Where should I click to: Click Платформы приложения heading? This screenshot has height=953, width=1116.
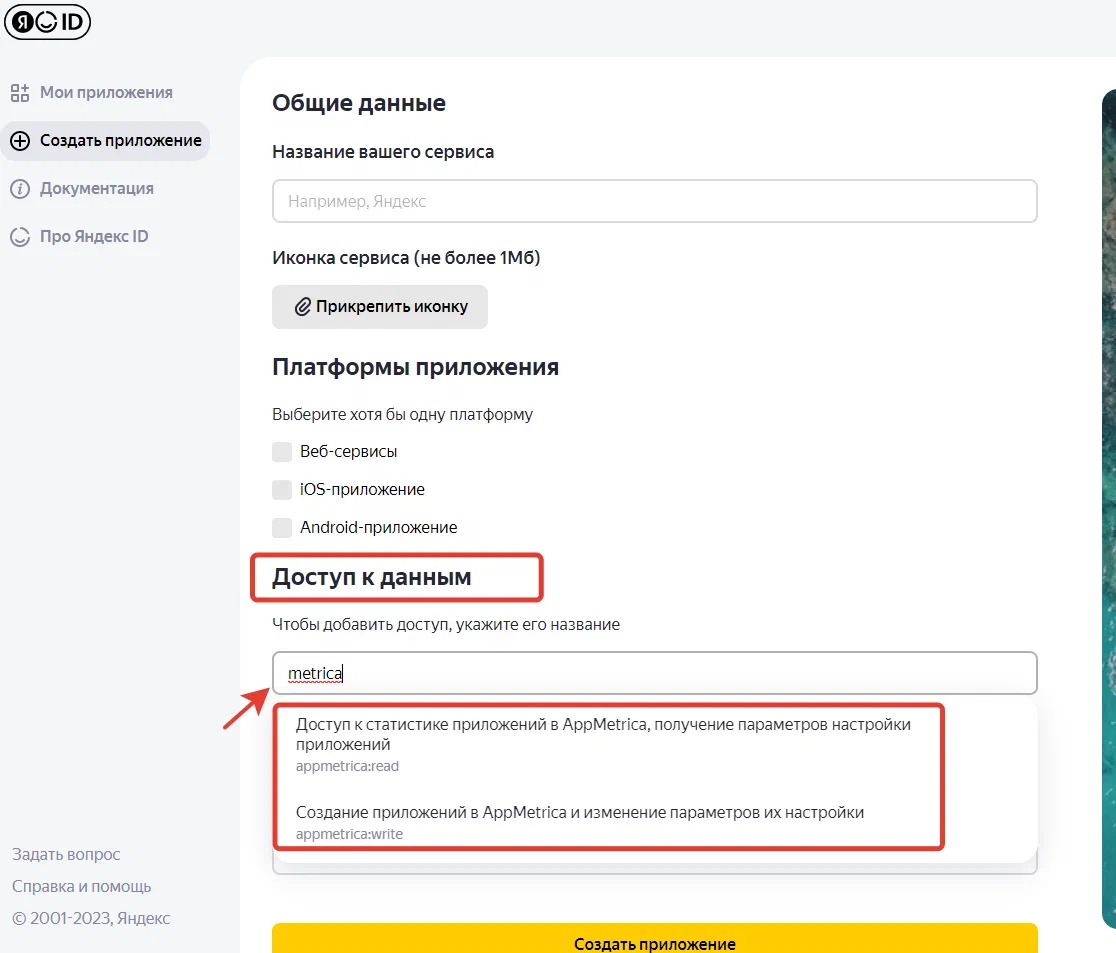click(416, 367)
